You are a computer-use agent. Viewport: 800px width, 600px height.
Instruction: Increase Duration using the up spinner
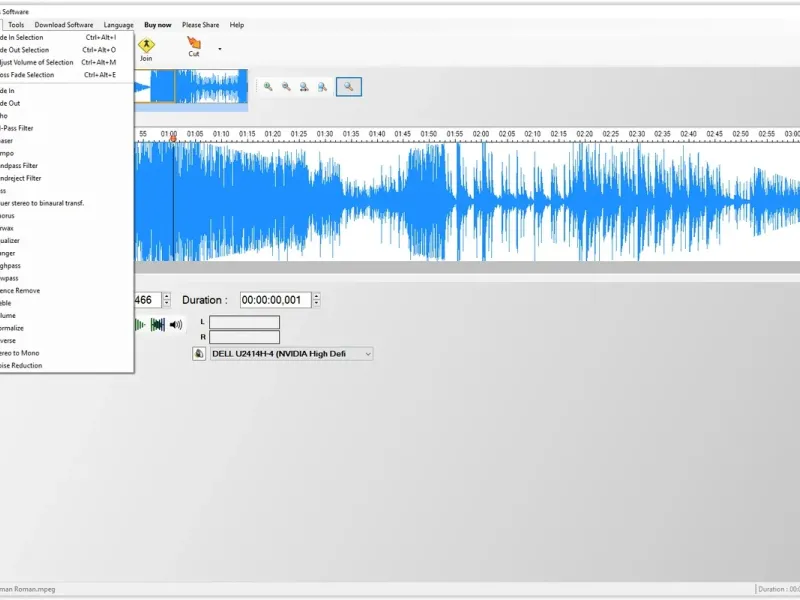point(316,296)
